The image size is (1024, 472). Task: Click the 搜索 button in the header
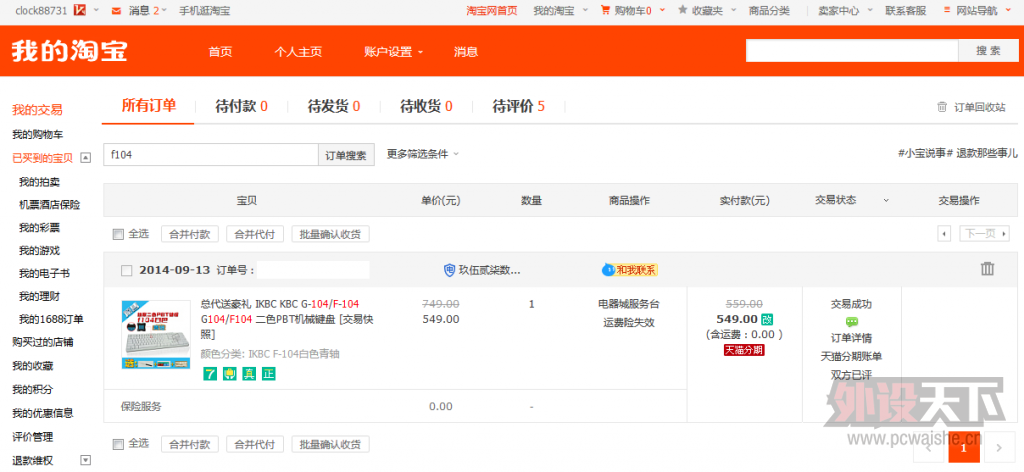pyautogui.click(x=989, y=51)
